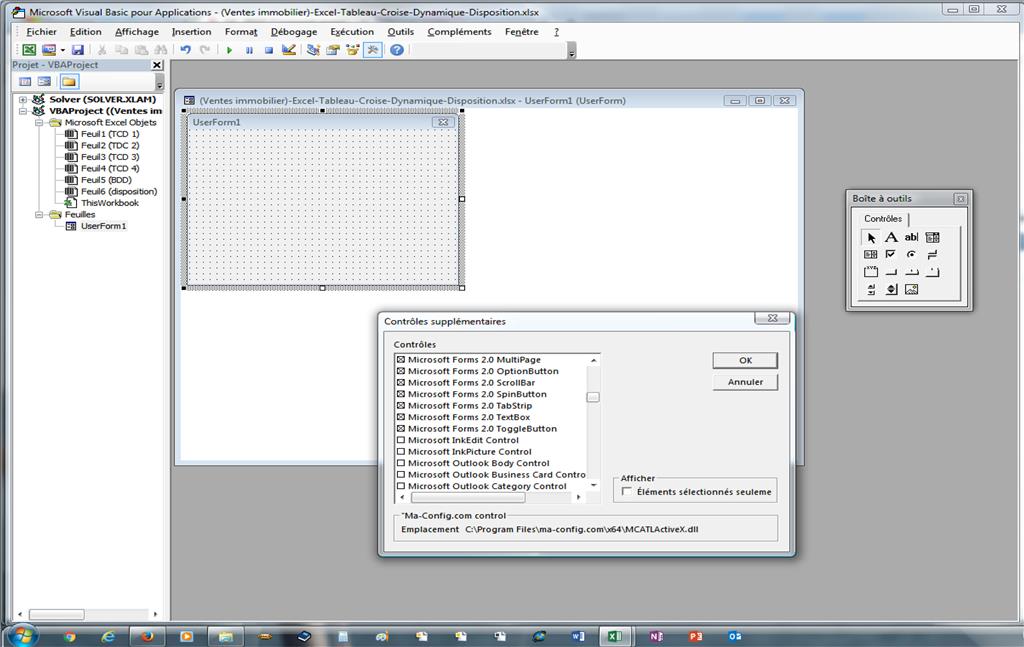Open the Affichage menu
The height and width of the screenshot is (647, 1024).
click(x=136, y=31)
